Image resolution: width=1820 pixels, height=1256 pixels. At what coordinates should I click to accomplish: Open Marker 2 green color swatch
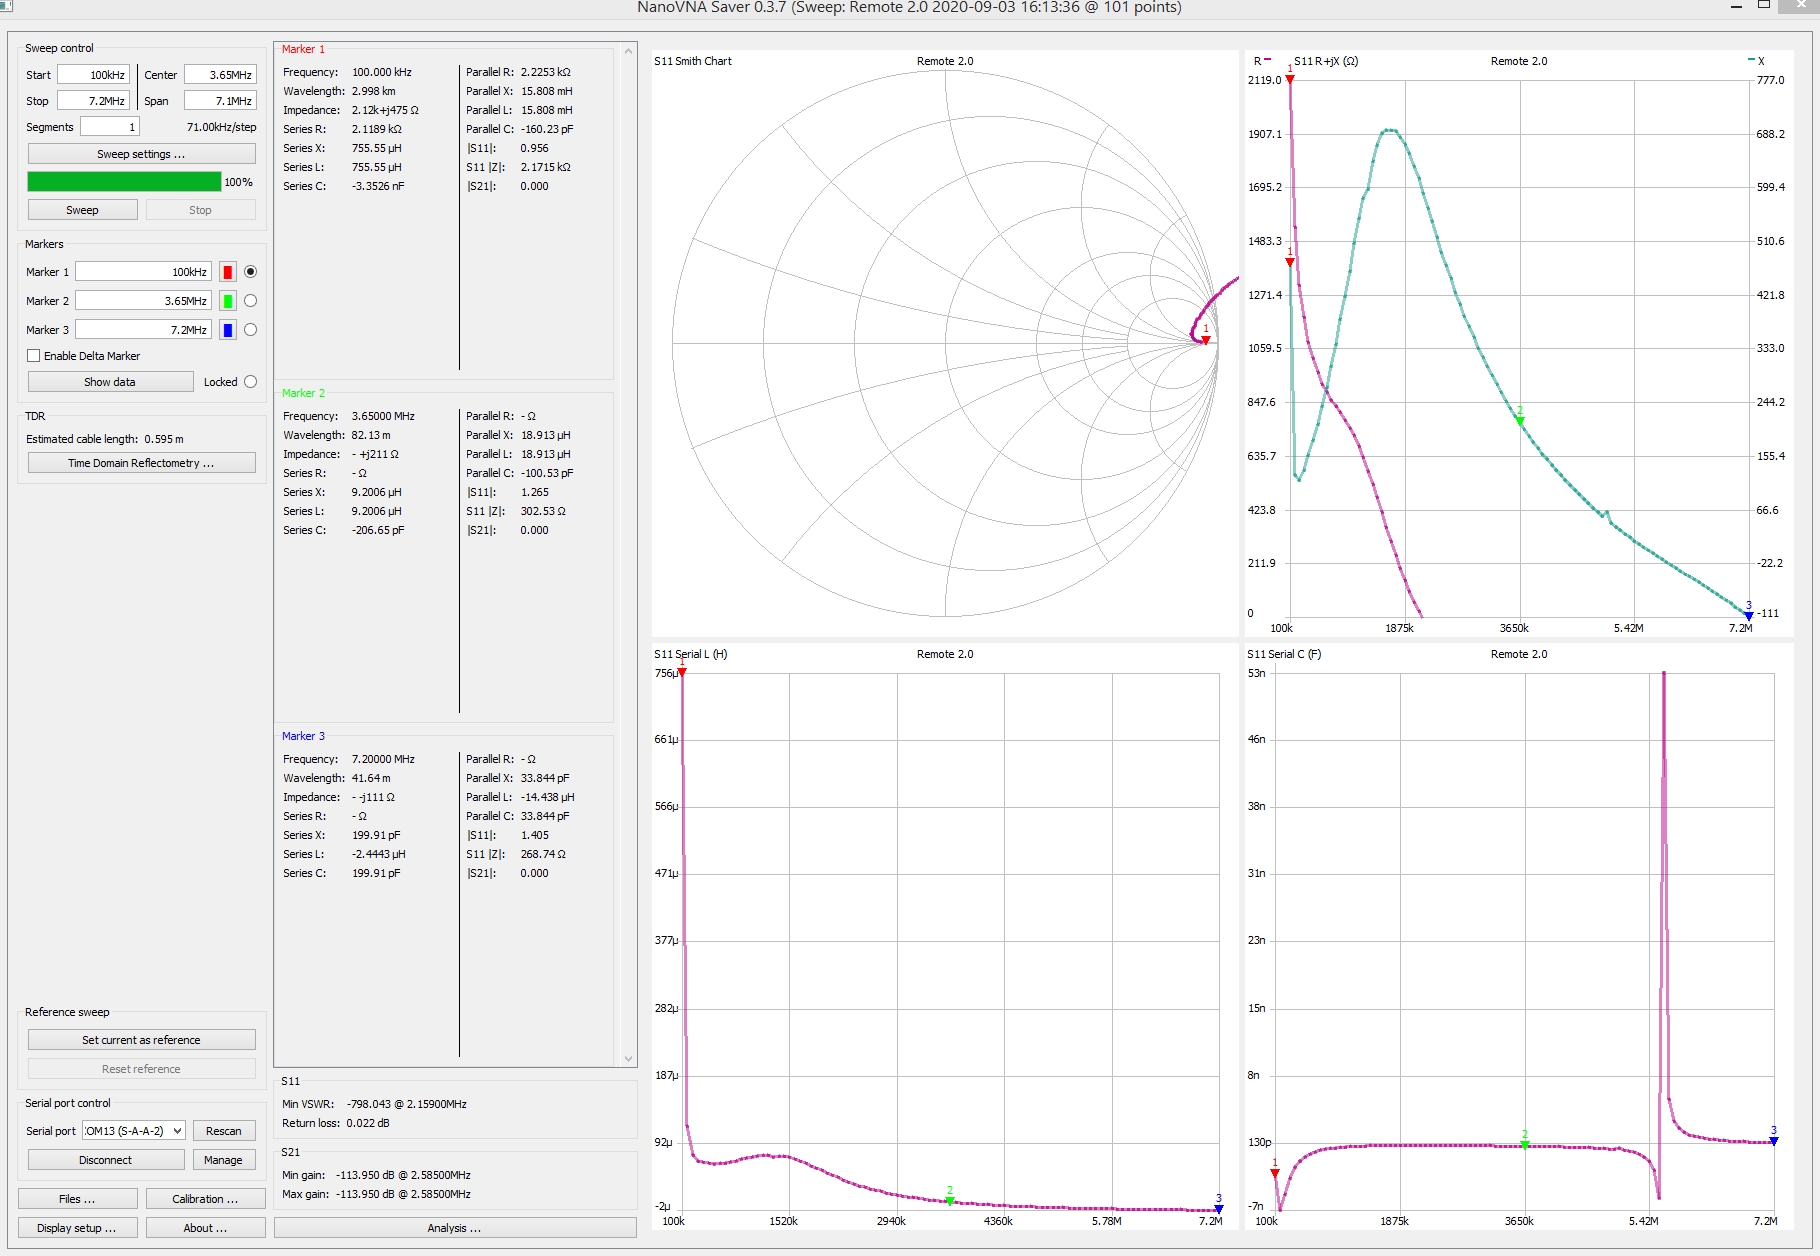coord(228,301)
